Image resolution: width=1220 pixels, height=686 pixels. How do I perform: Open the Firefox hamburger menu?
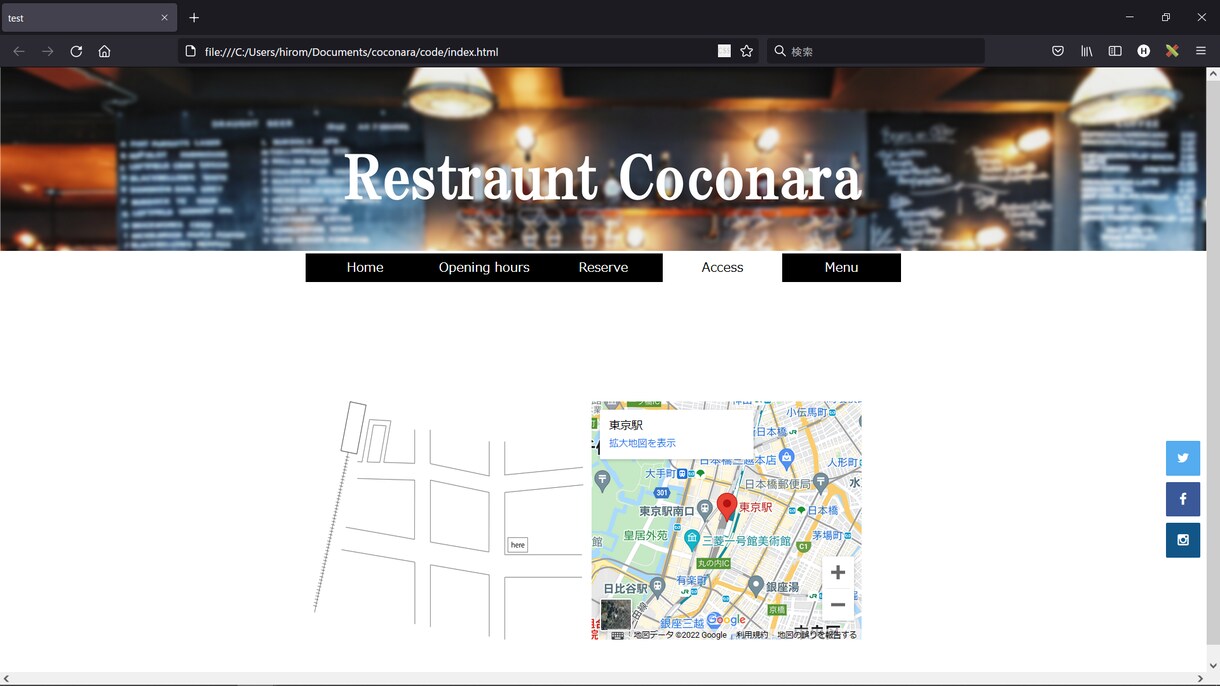click(x=1201, y=51)
